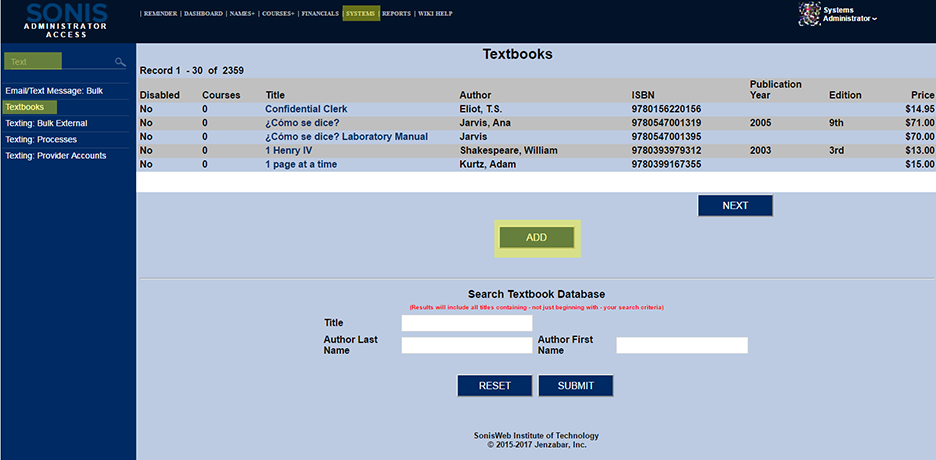Expand the Systems Administrator user dropdown

(x=850, y=14)
